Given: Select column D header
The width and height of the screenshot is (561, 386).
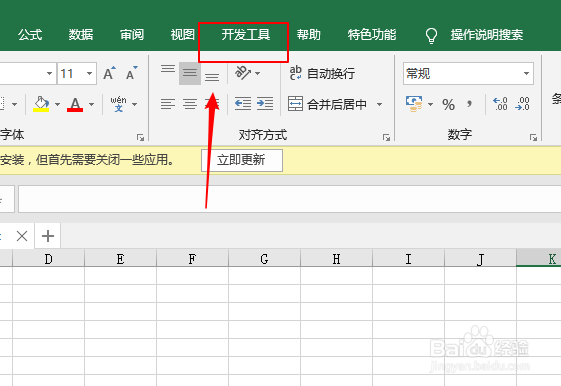Looking at the screenshot, I should [x=49, y=258].
